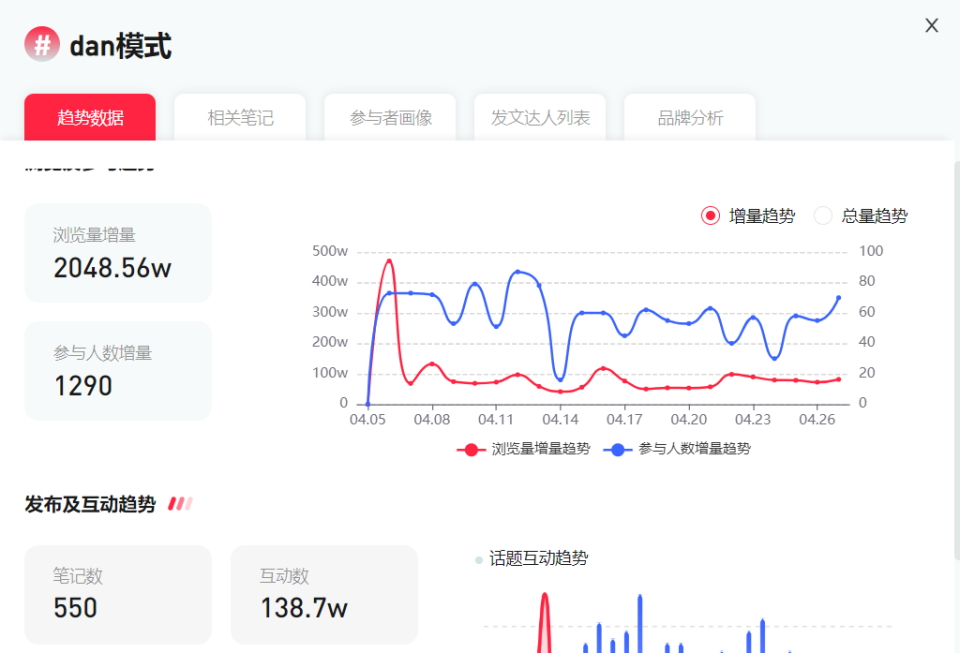Select the currently active 趋势数据 tab

click(x=89, y=117)
